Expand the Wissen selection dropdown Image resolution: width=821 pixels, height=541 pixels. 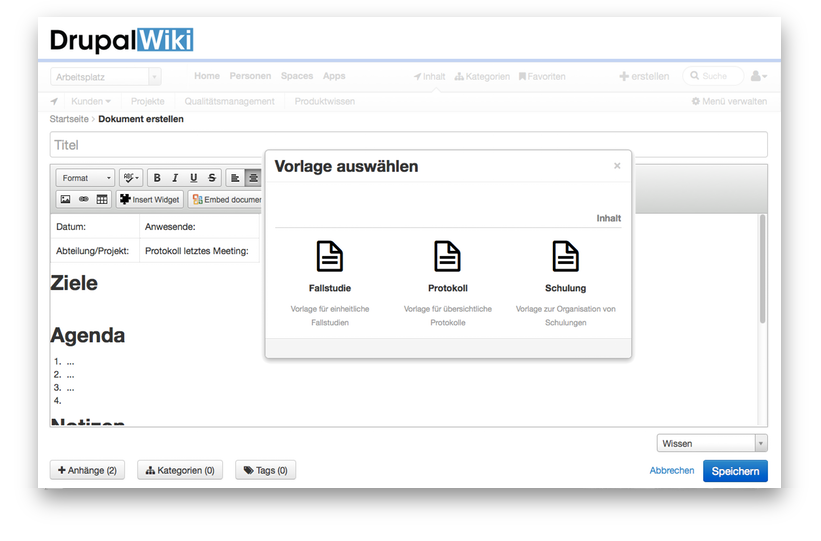coord(712,443)
